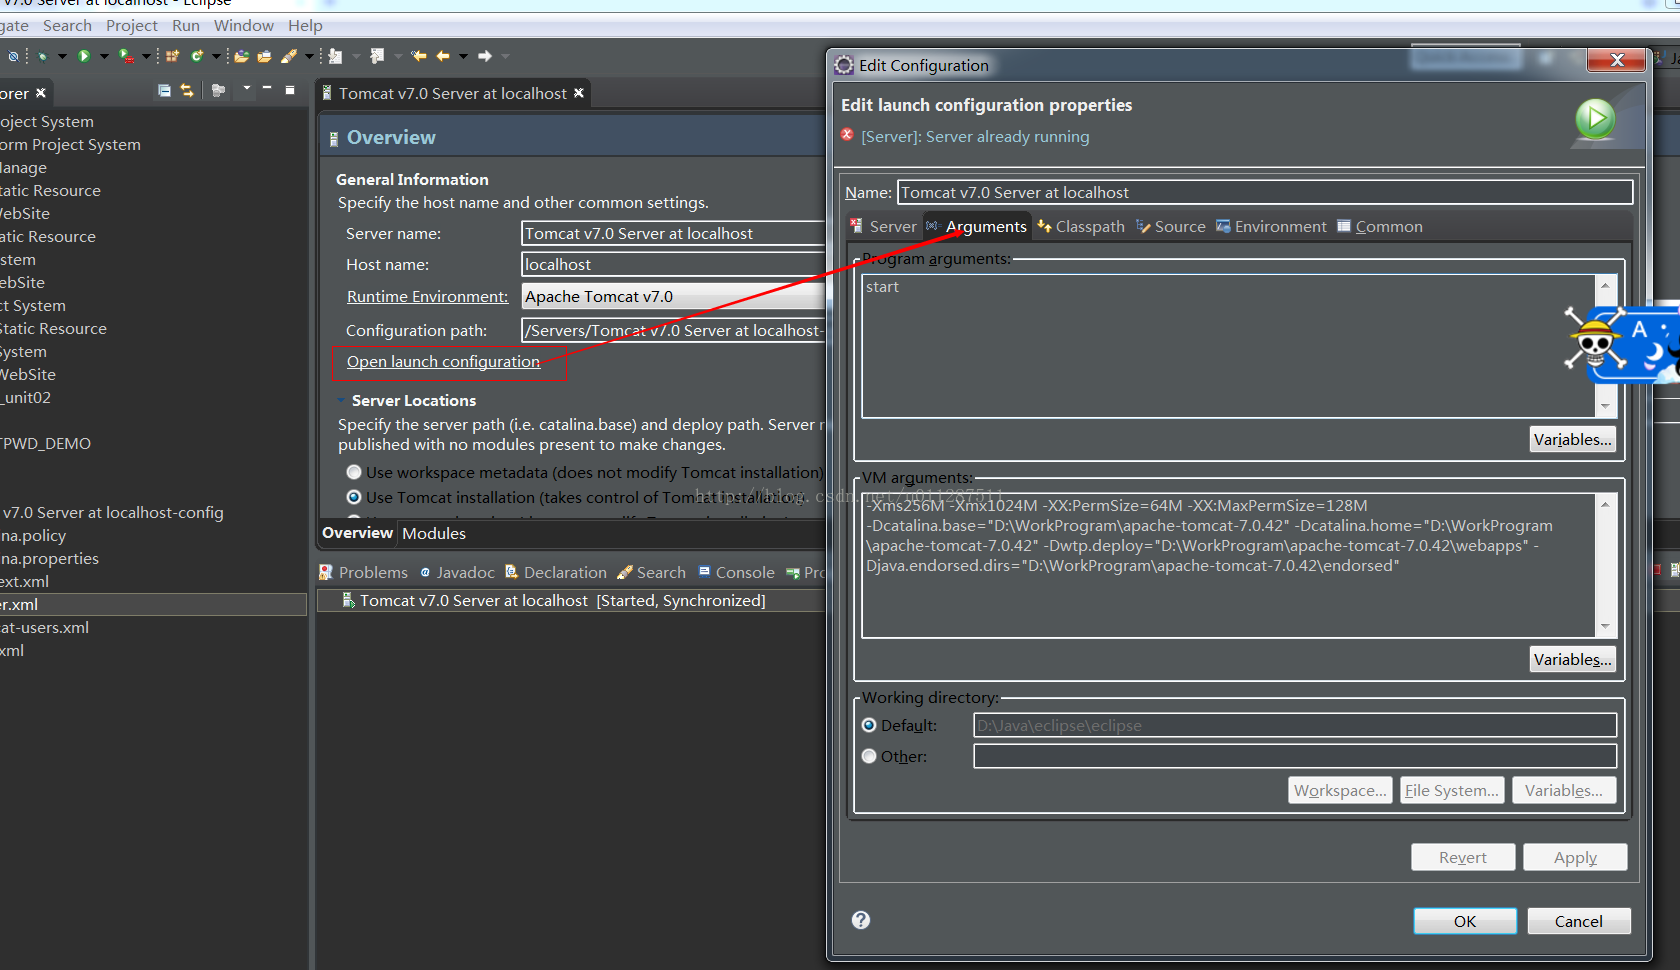This screenshot has height=970, width=1680.
Task: Close the explorer view tab
Action: 41,93
